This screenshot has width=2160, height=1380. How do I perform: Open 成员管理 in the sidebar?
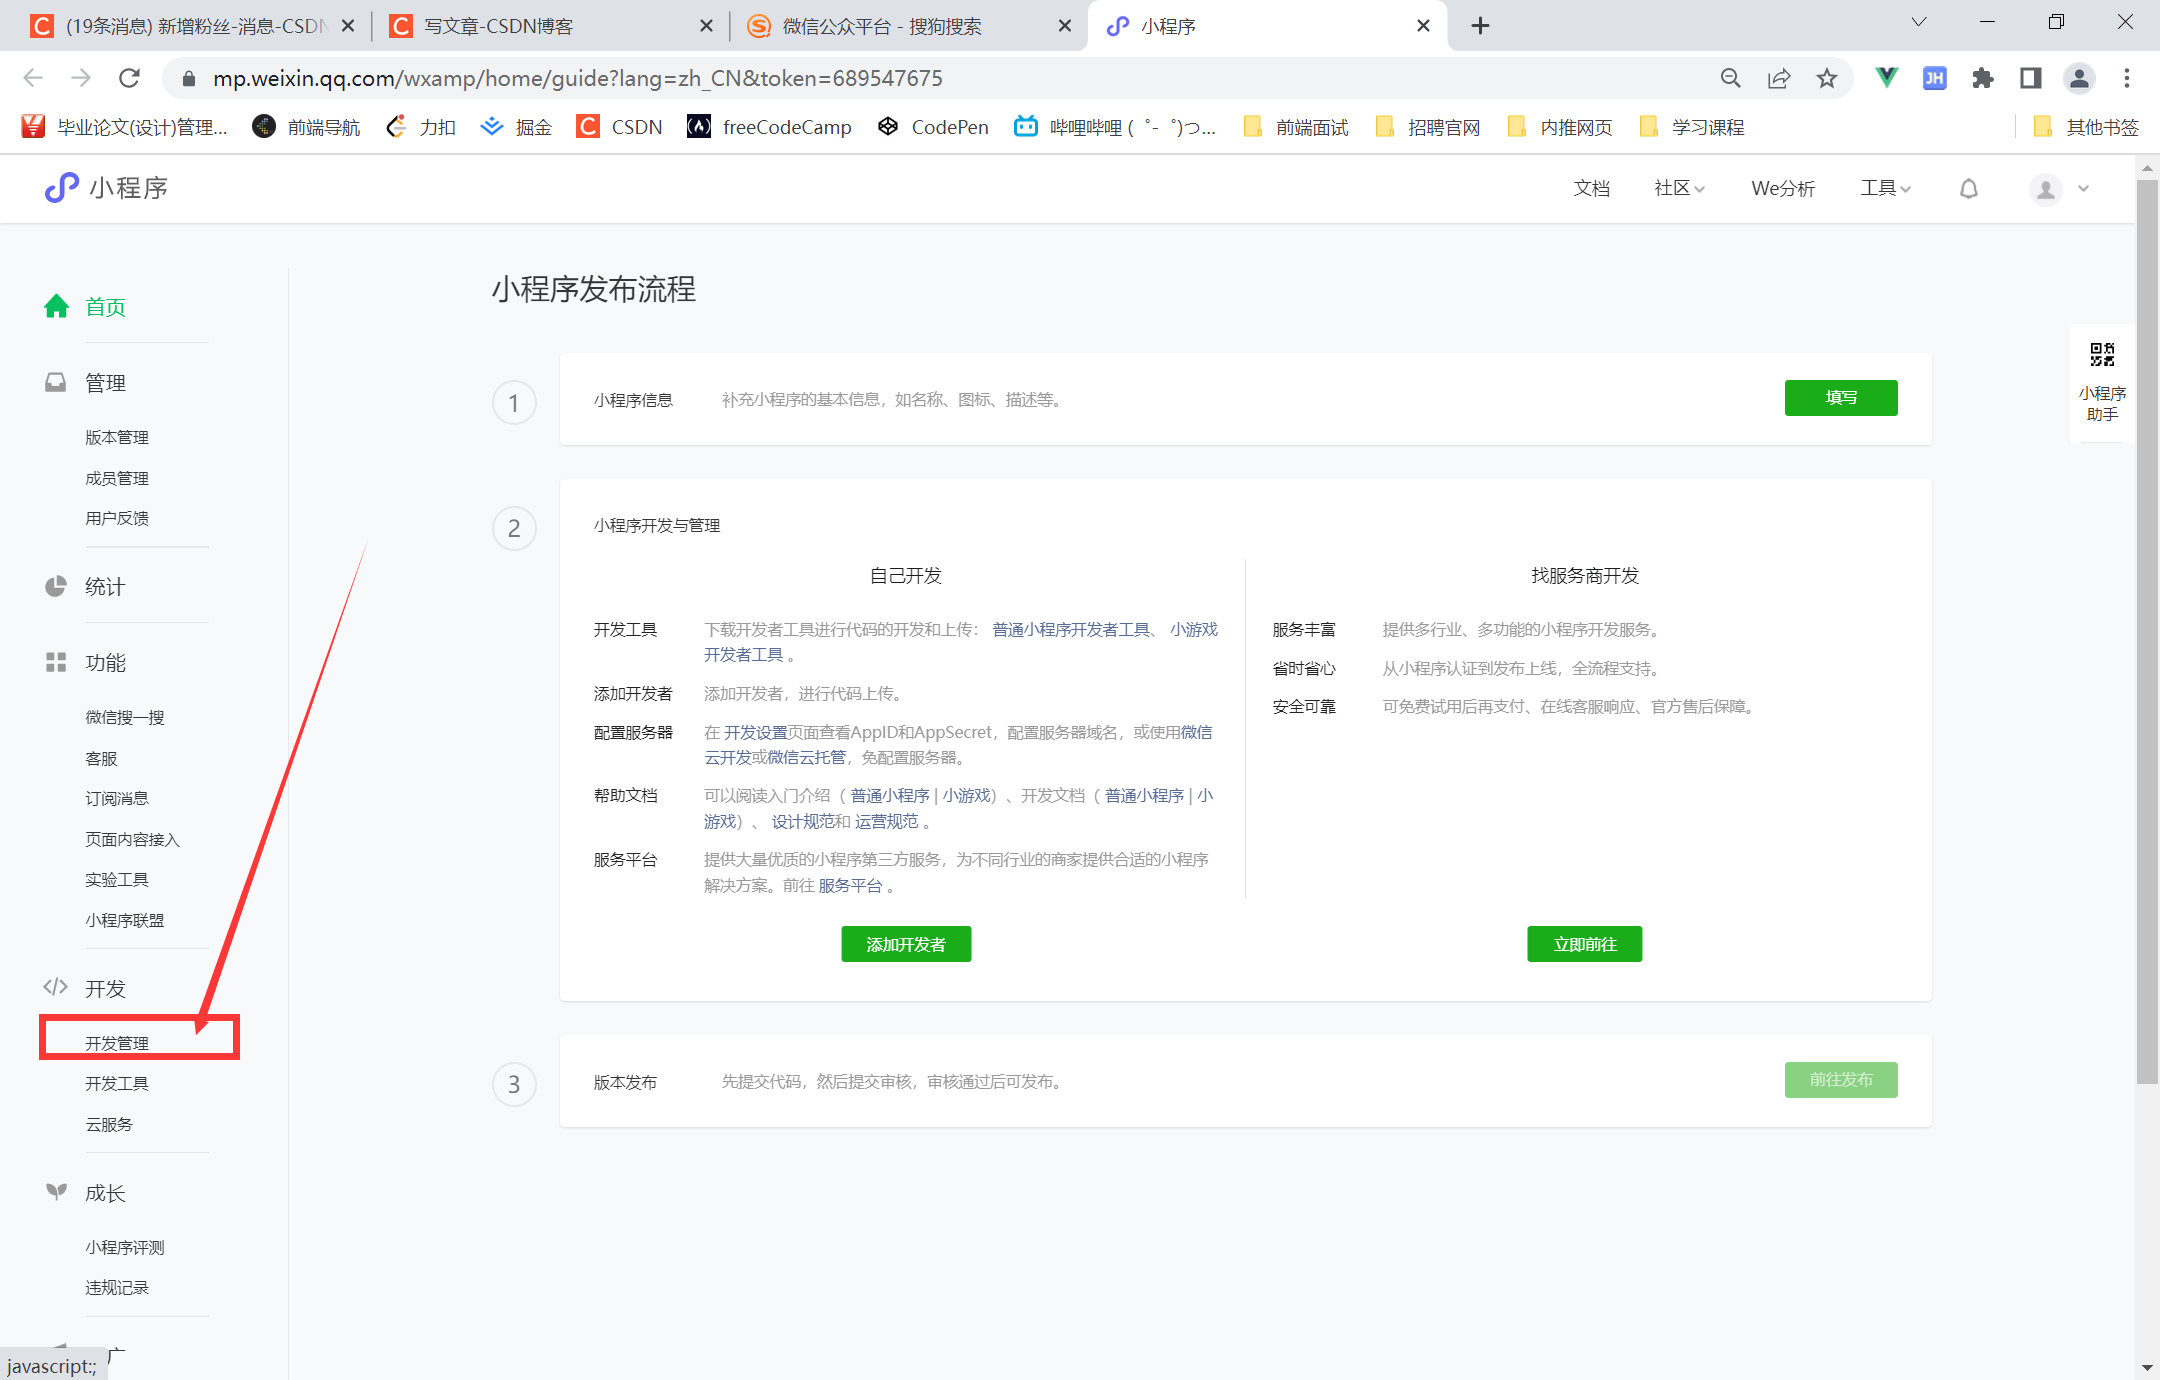(x=117, y=478)
